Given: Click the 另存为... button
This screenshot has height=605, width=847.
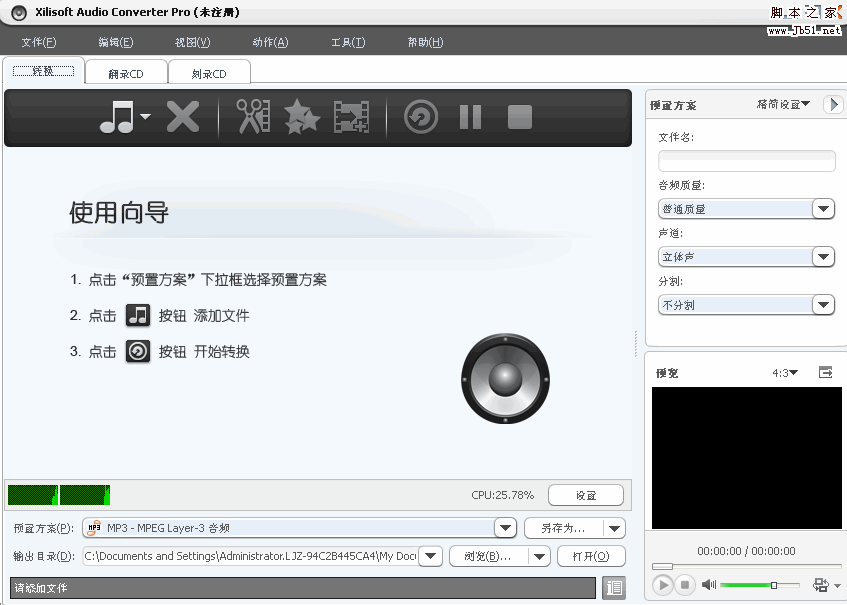Looking at the screenshot, I should point(563,528).
